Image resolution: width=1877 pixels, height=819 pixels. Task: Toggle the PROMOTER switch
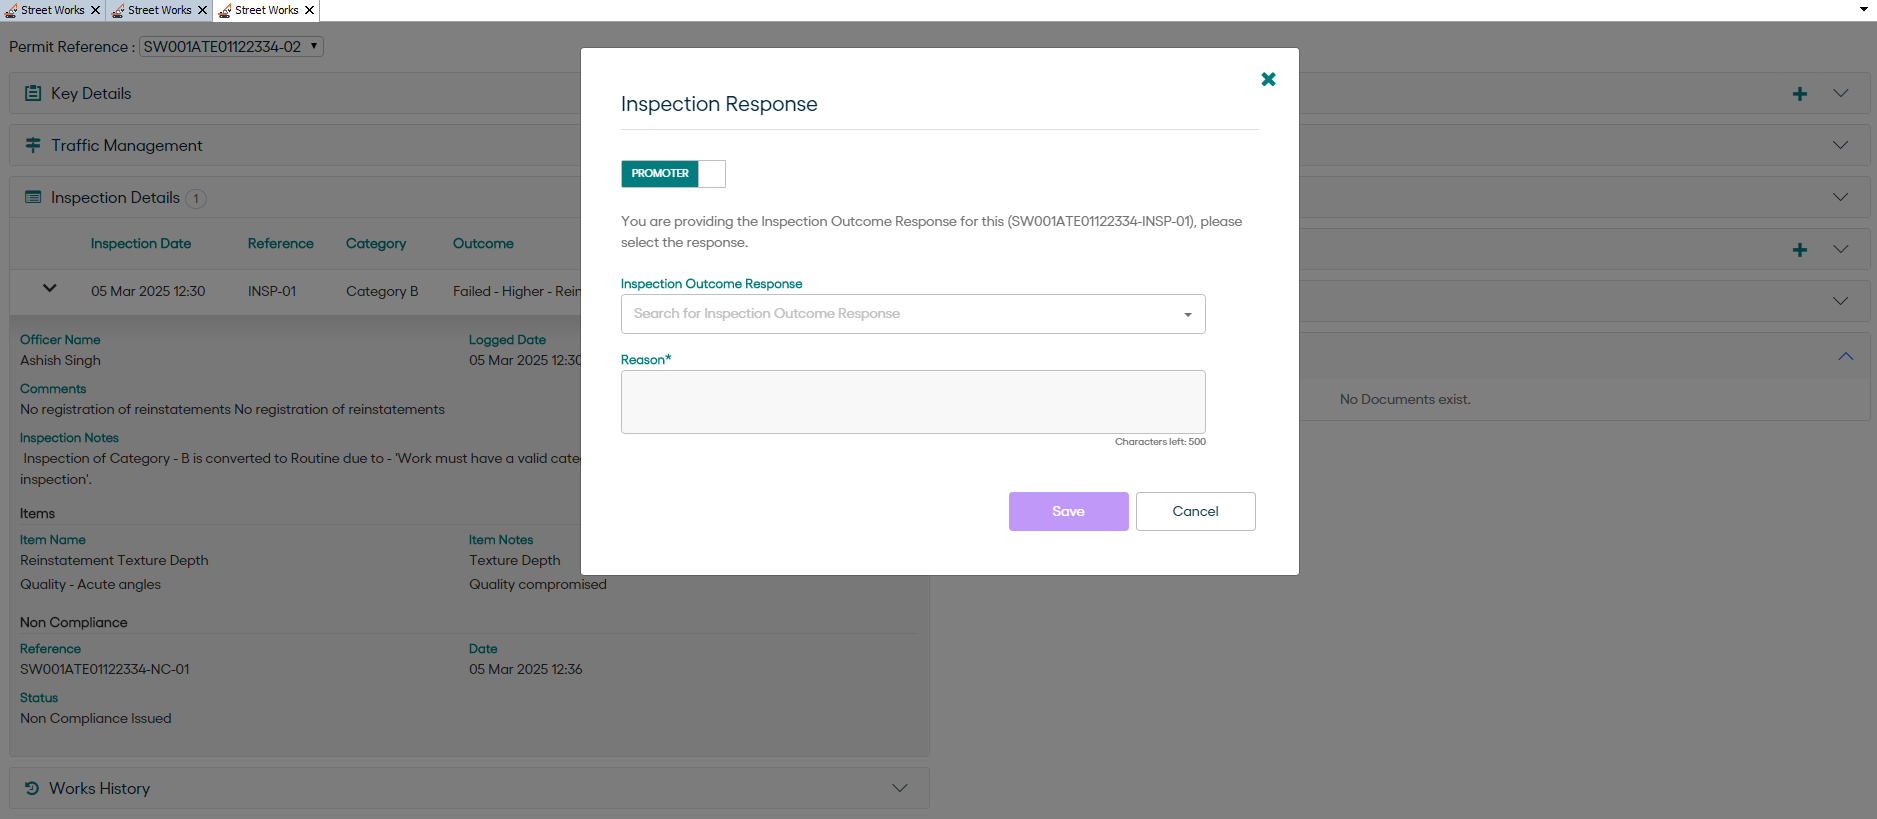coord(673,174)
